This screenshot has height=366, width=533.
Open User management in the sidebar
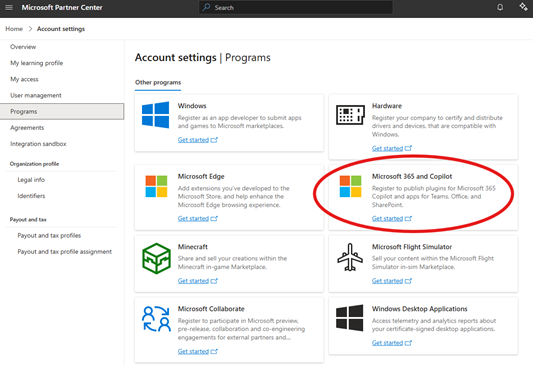coord(36,95)
